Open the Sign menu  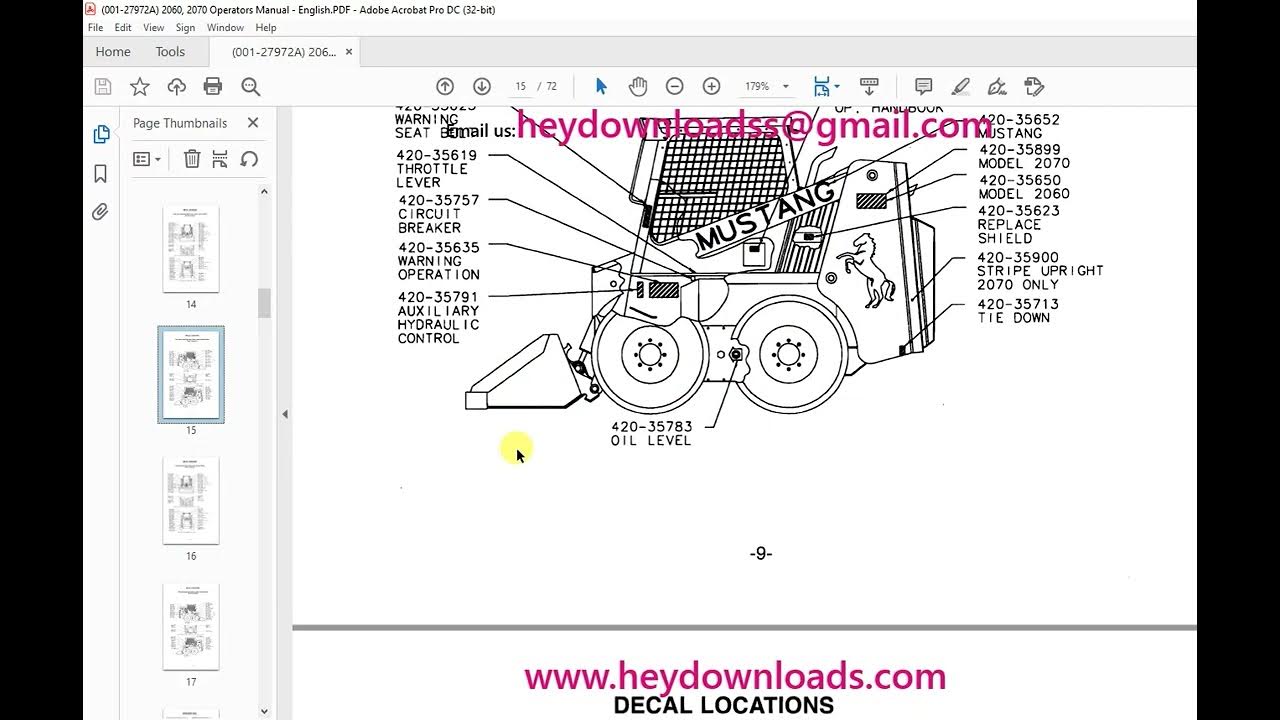coord(185,28)
